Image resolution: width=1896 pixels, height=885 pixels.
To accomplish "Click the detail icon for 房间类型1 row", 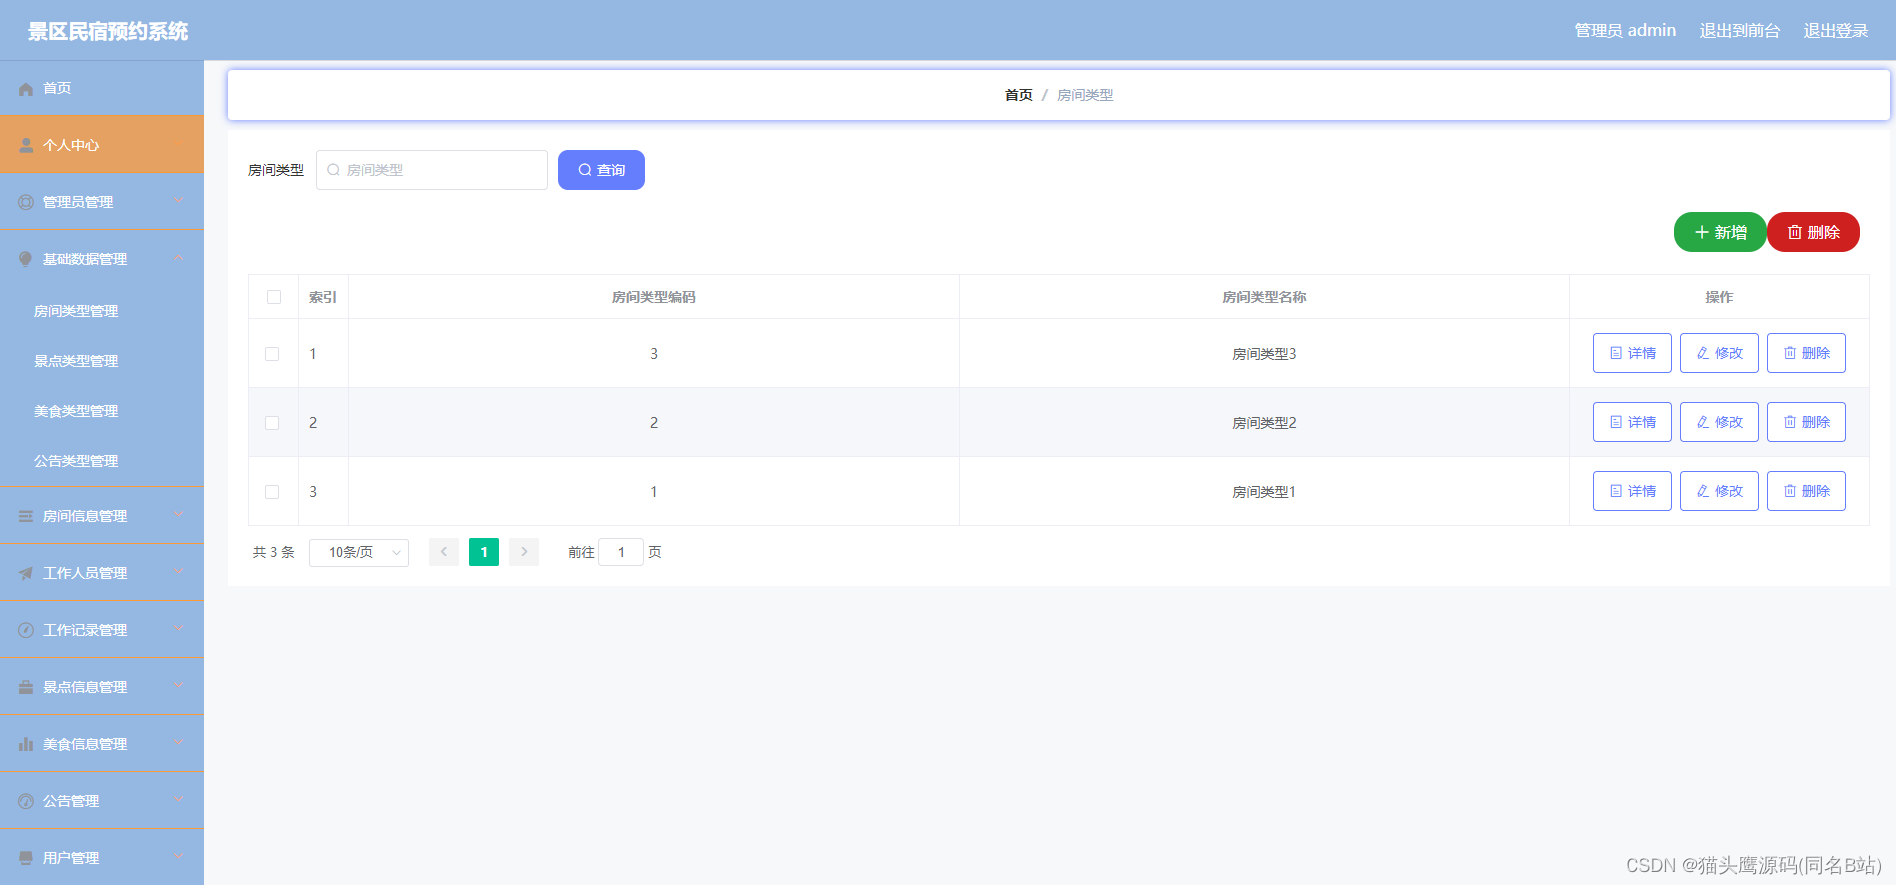I will pyautogui.click(x=1616, y=491).
